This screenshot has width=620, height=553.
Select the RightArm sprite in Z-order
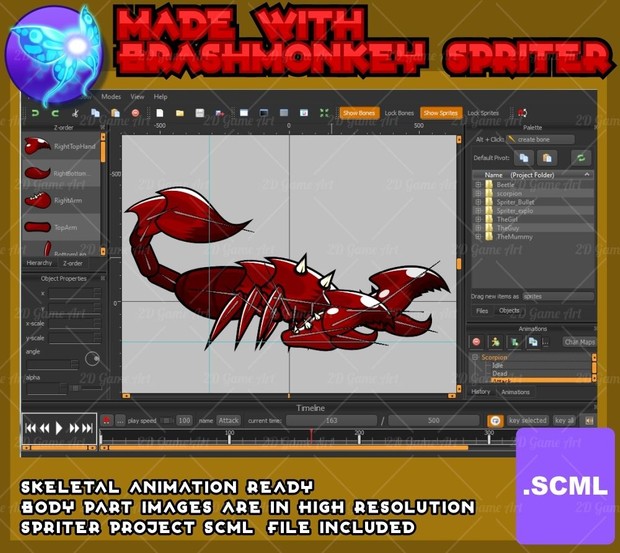pos(61,200)
